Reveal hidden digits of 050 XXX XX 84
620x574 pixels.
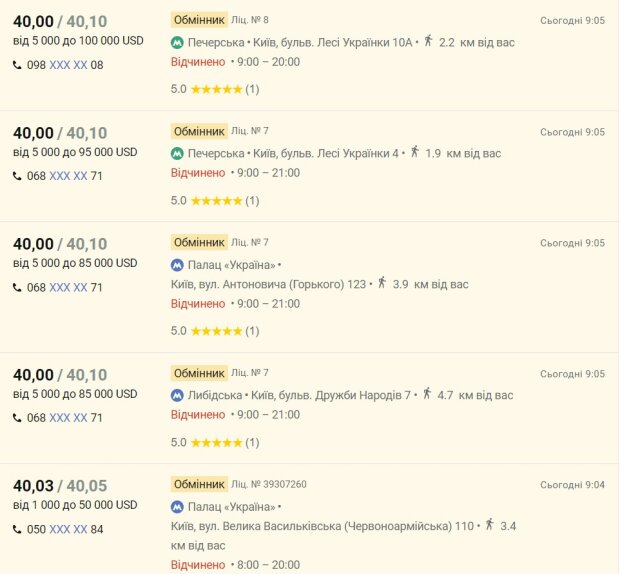[x=68, y=529]
